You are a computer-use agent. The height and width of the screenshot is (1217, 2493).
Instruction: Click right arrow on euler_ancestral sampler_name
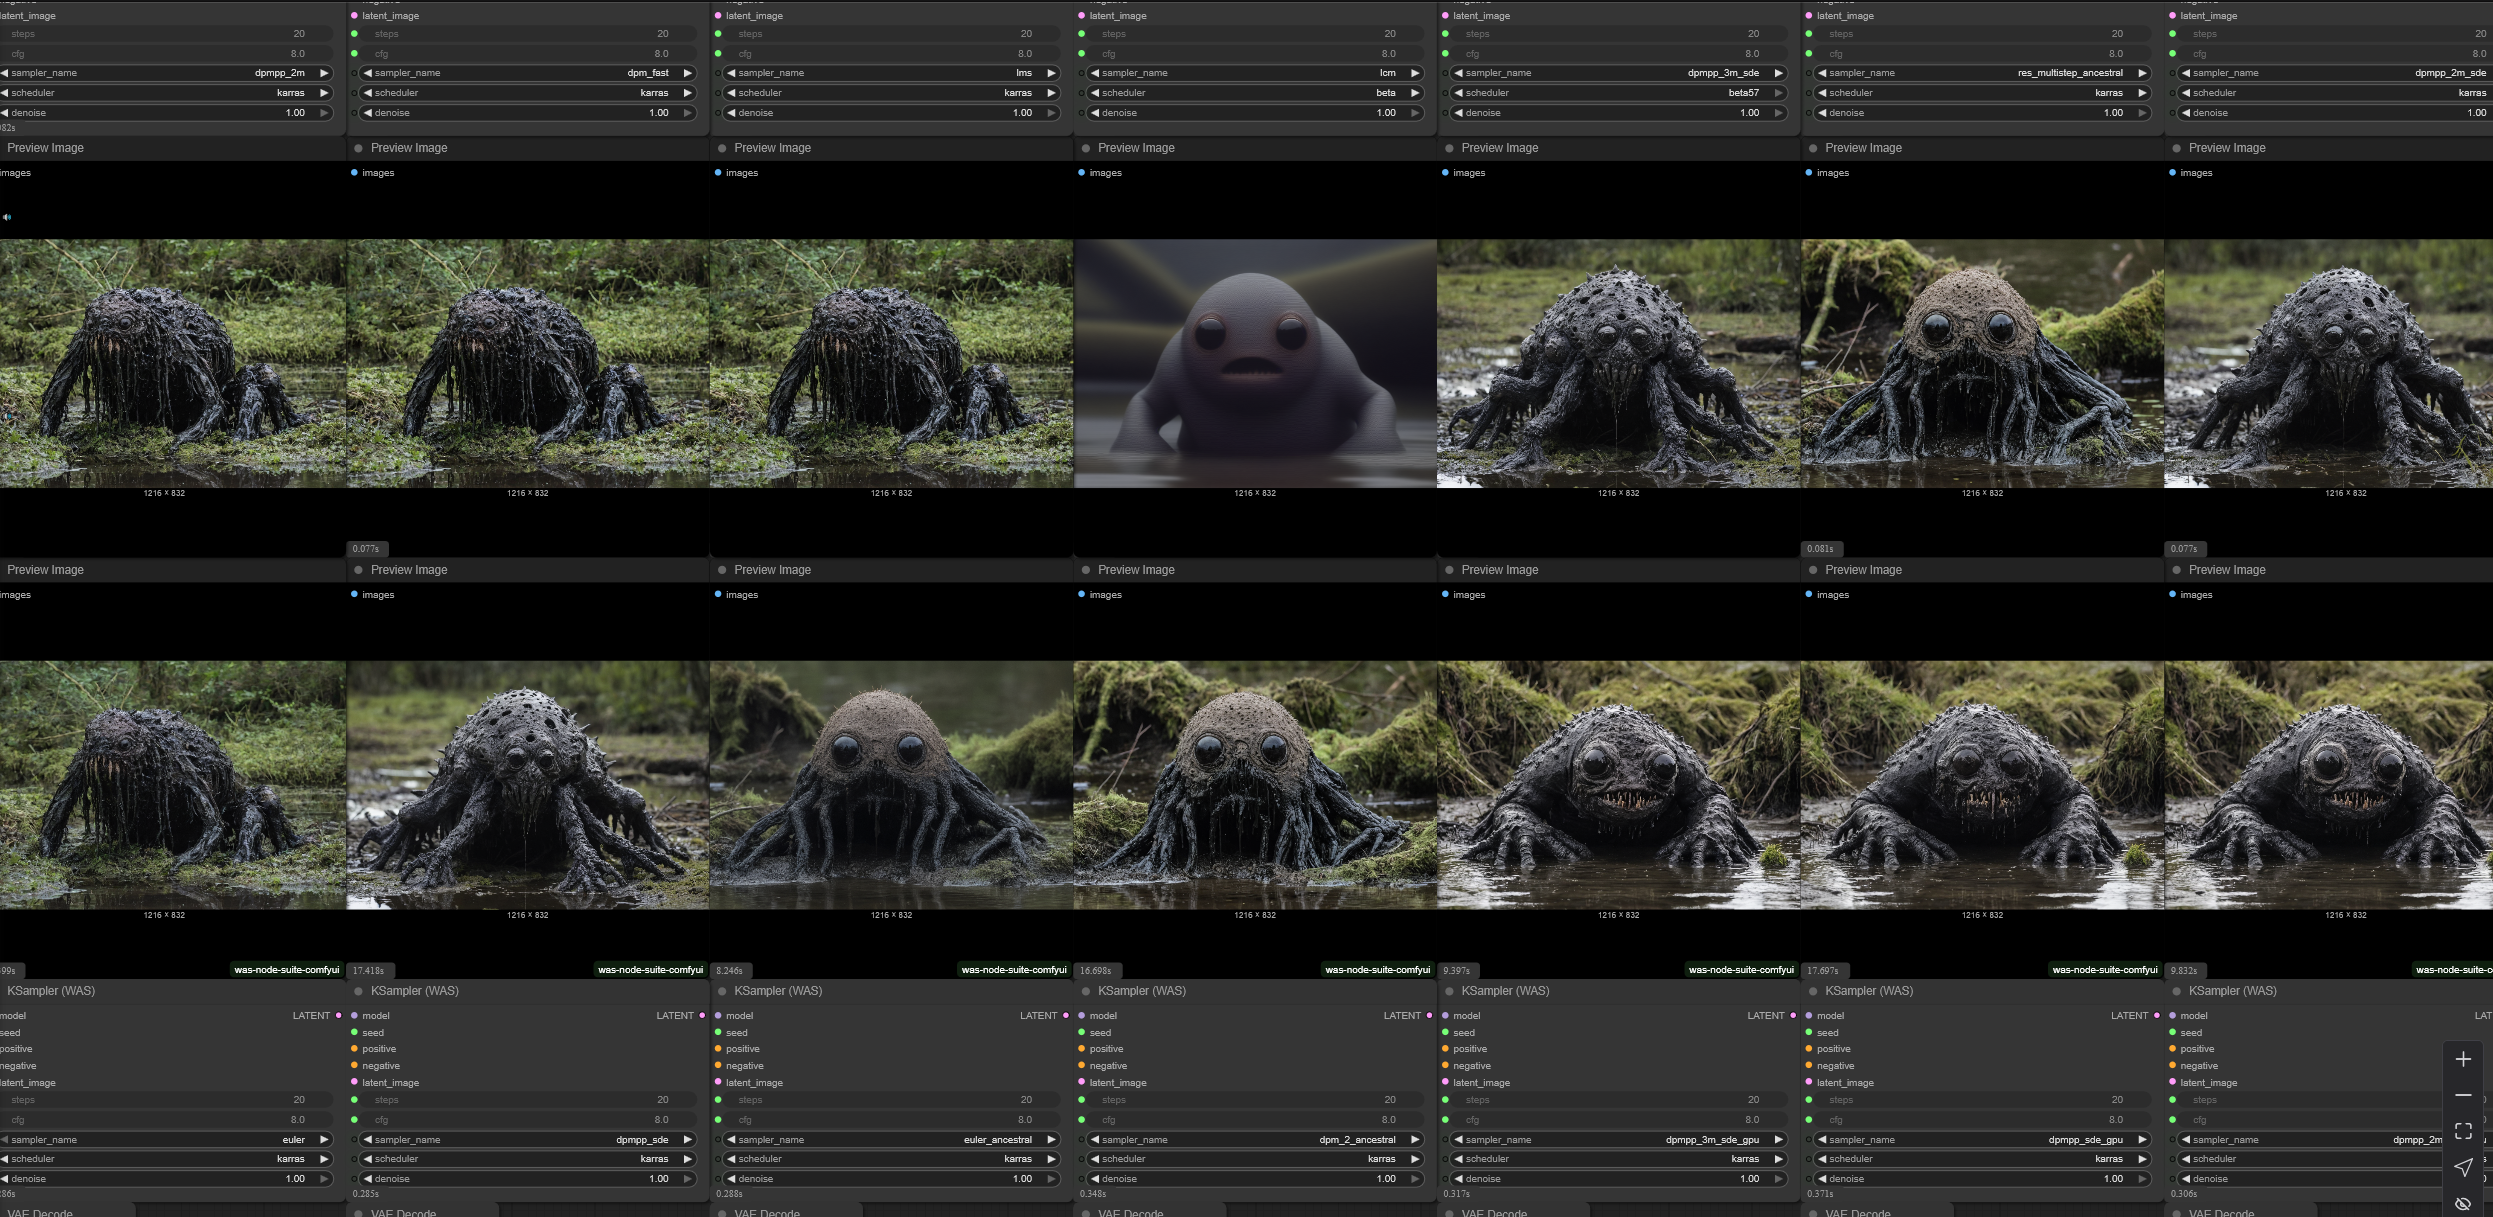1050,1140
